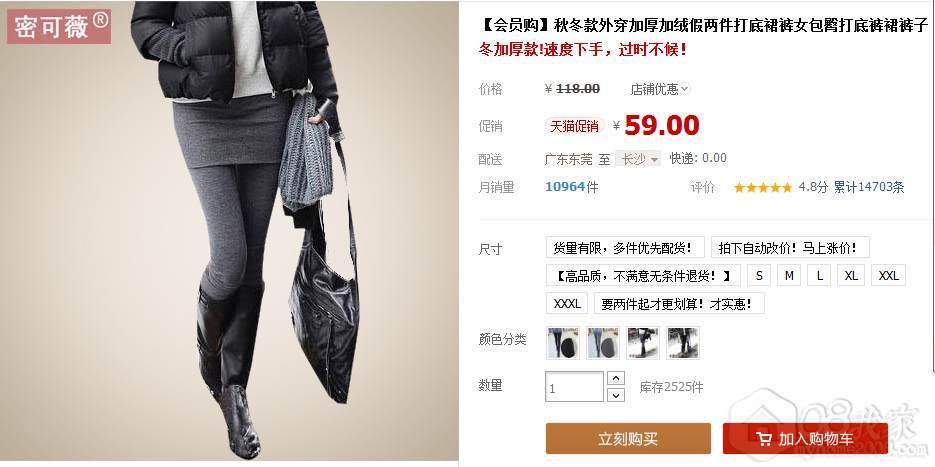The image size is (935, 467).
Task: Click the shopping cart icon on 加入购物车
Action: (764, 439)
